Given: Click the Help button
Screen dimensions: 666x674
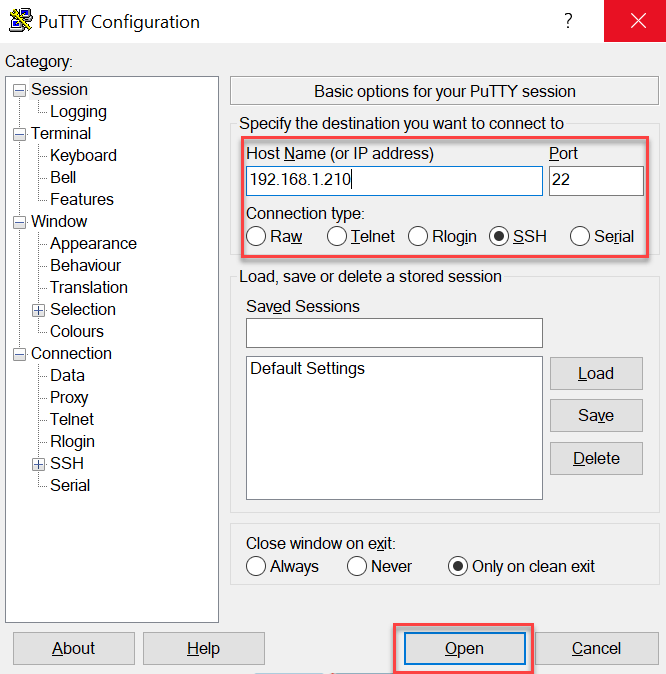Looking at the screenshot, I should tap(204, 648).
